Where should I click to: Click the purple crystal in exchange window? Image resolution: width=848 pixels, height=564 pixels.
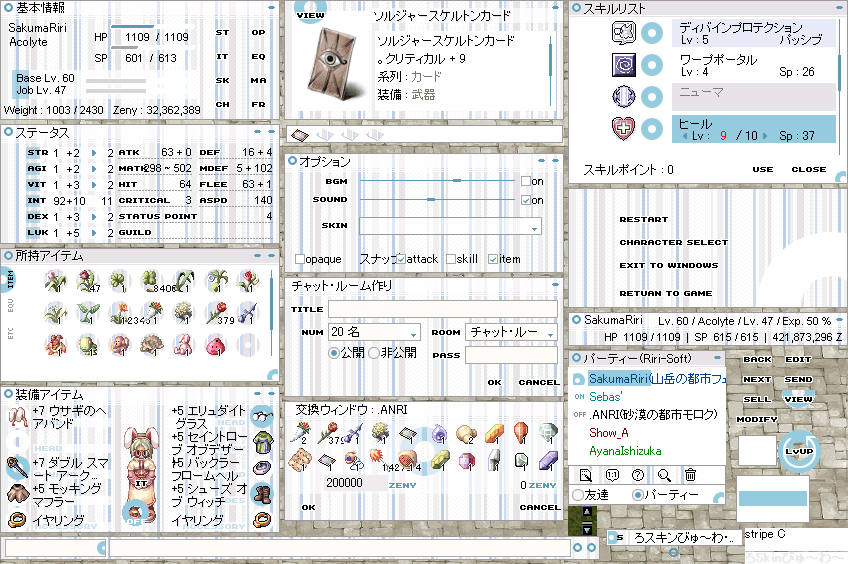point(548,460)
